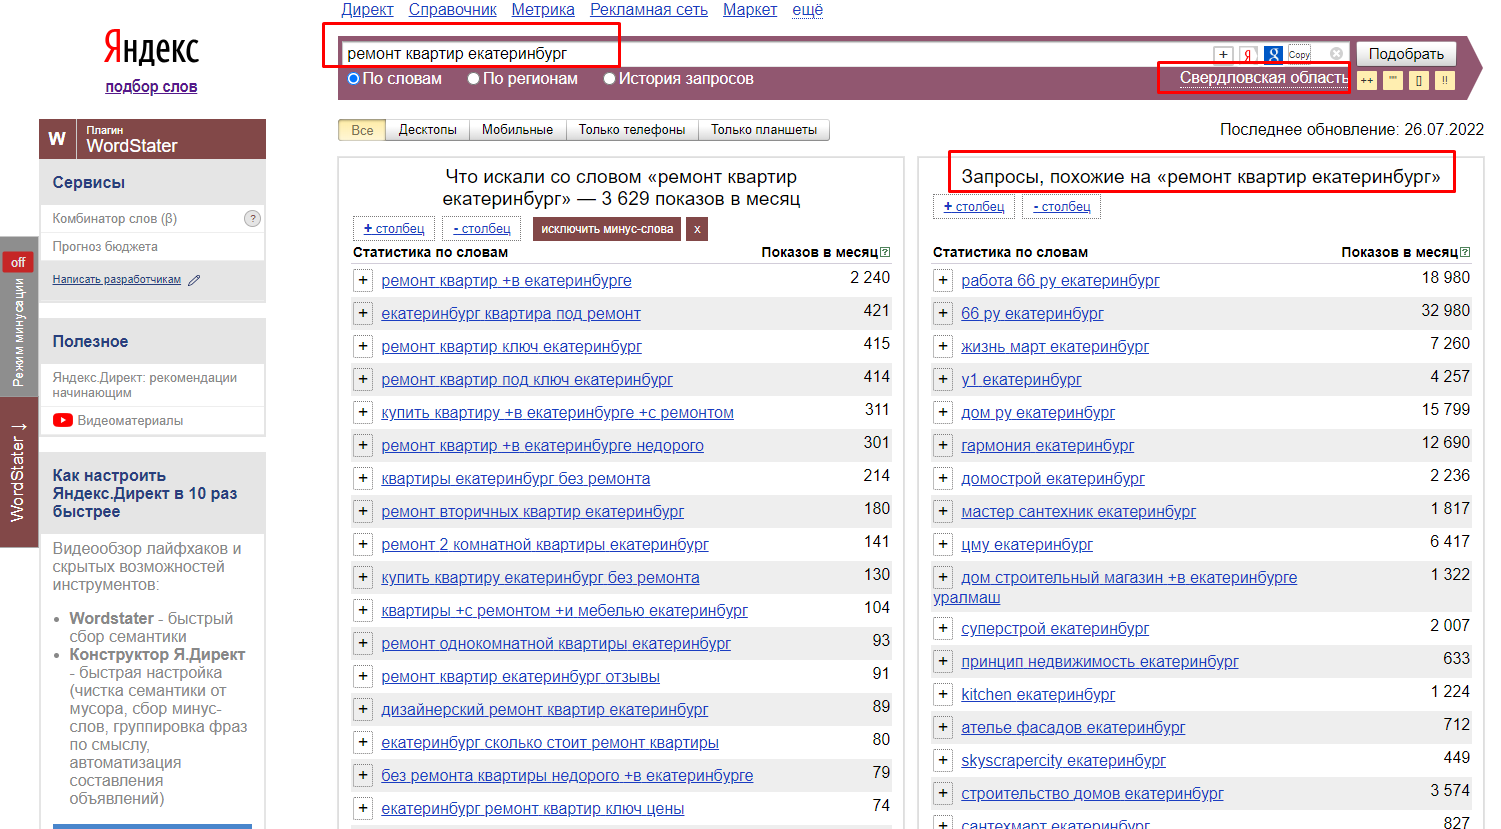Click plus box for kitchen екатеринбург
1501x829 pixels.
pos(942,695)
